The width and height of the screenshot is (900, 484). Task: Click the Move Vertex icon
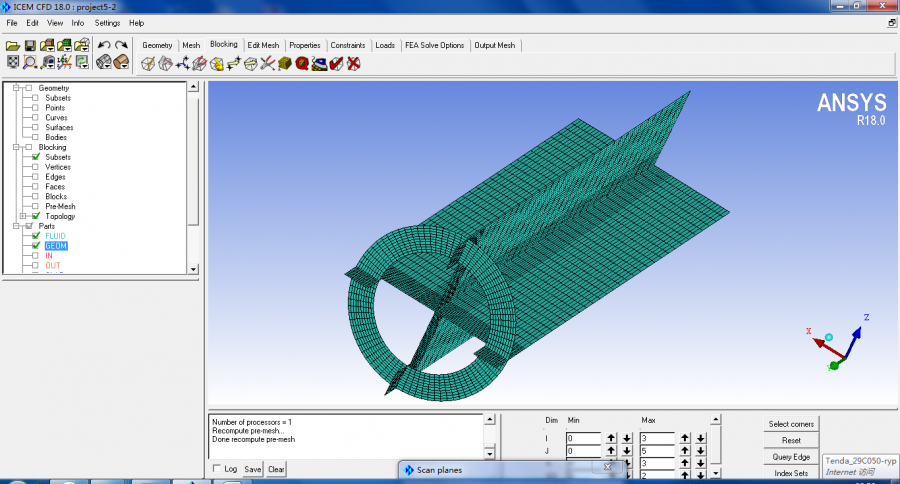coord(234,64)
